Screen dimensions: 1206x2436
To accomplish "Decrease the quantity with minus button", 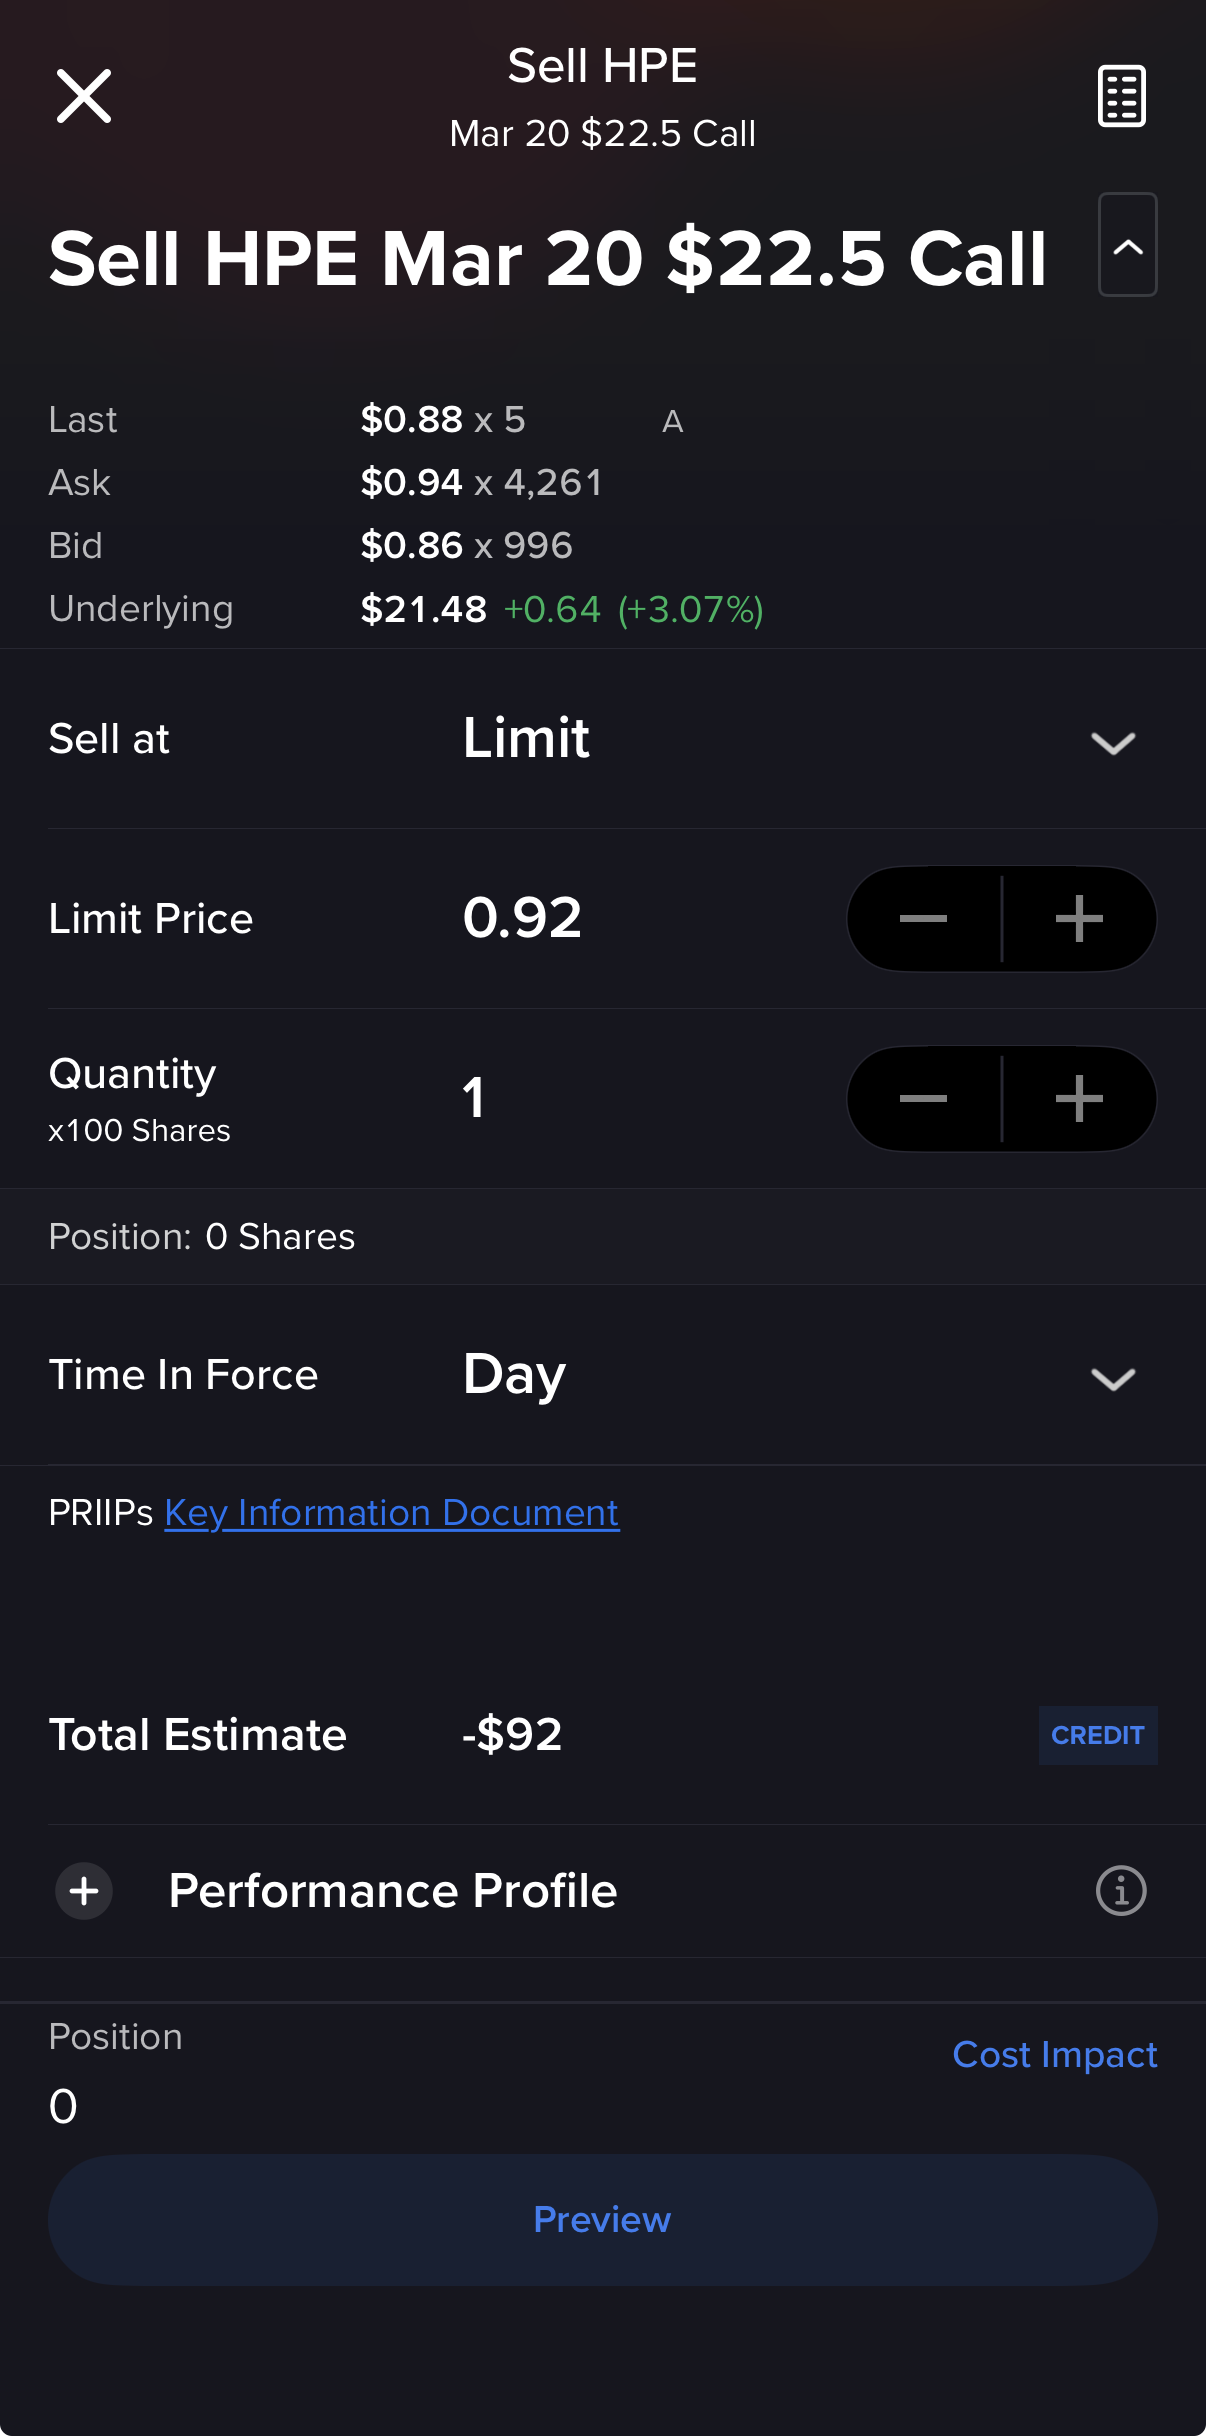I will pyautogui.click(x=924, y=1099).
